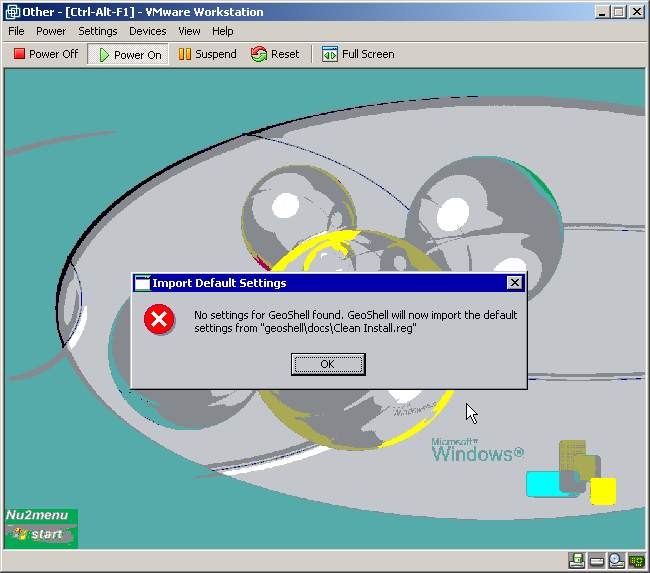Close the VMware Workstation window

[636, 12]
